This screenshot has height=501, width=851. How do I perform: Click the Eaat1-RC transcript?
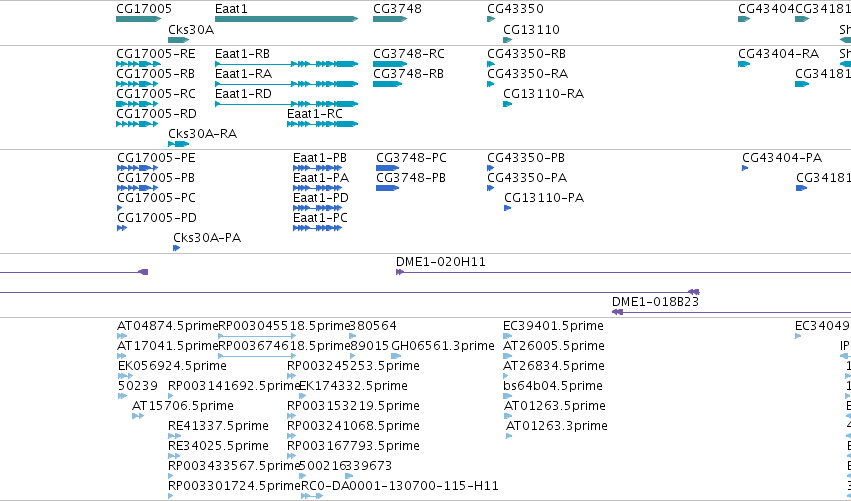point(322,124)
